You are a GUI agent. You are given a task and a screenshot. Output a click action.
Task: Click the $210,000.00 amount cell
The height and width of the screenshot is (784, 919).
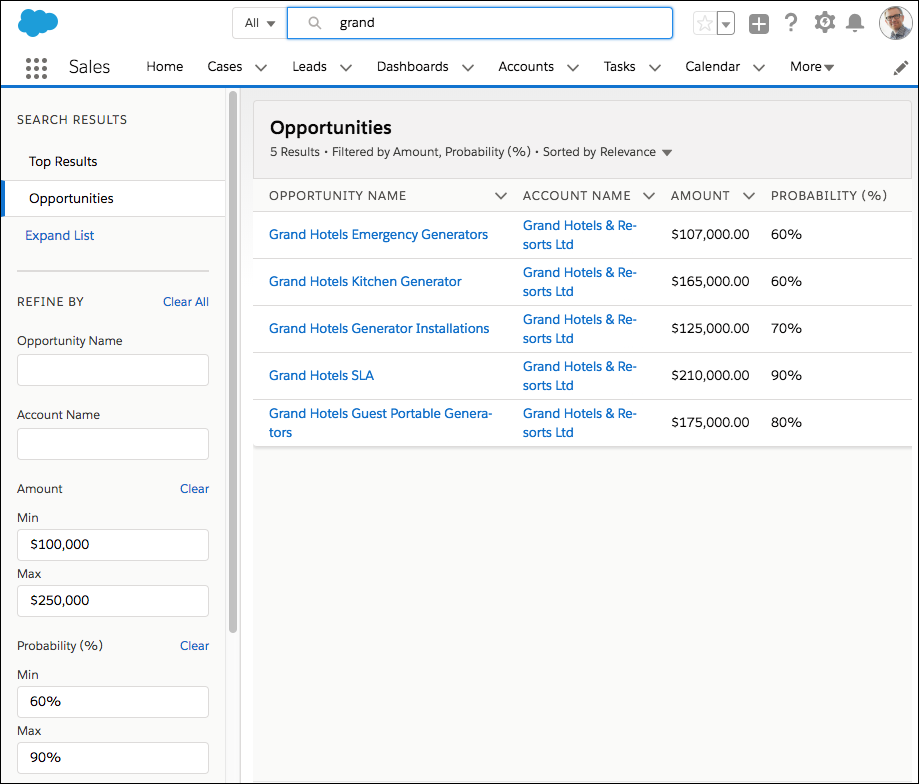(710, 376)
